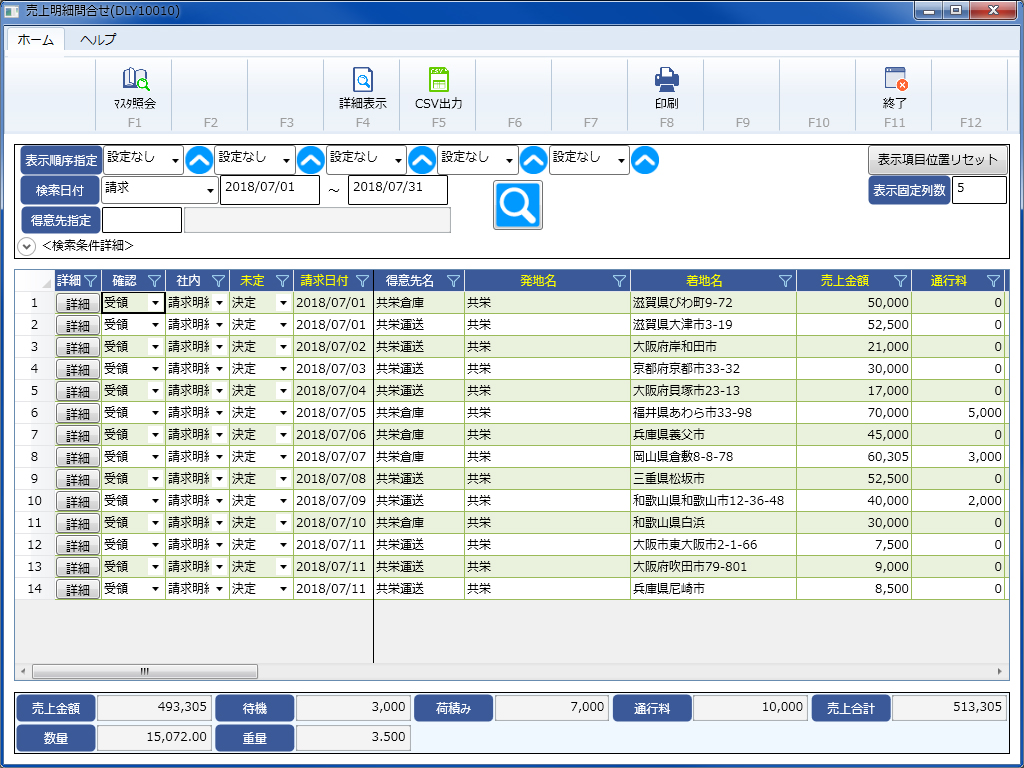Run search with the magnifier button
Viewport: 1024px width, 768px height.
518,205
